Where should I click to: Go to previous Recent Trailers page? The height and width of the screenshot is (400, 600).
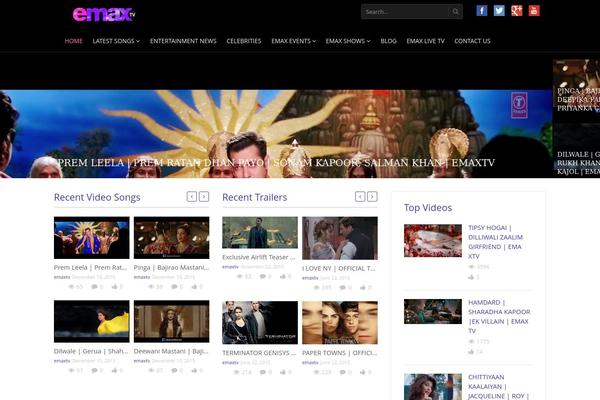pyautogui.click(x=360, y=197)
